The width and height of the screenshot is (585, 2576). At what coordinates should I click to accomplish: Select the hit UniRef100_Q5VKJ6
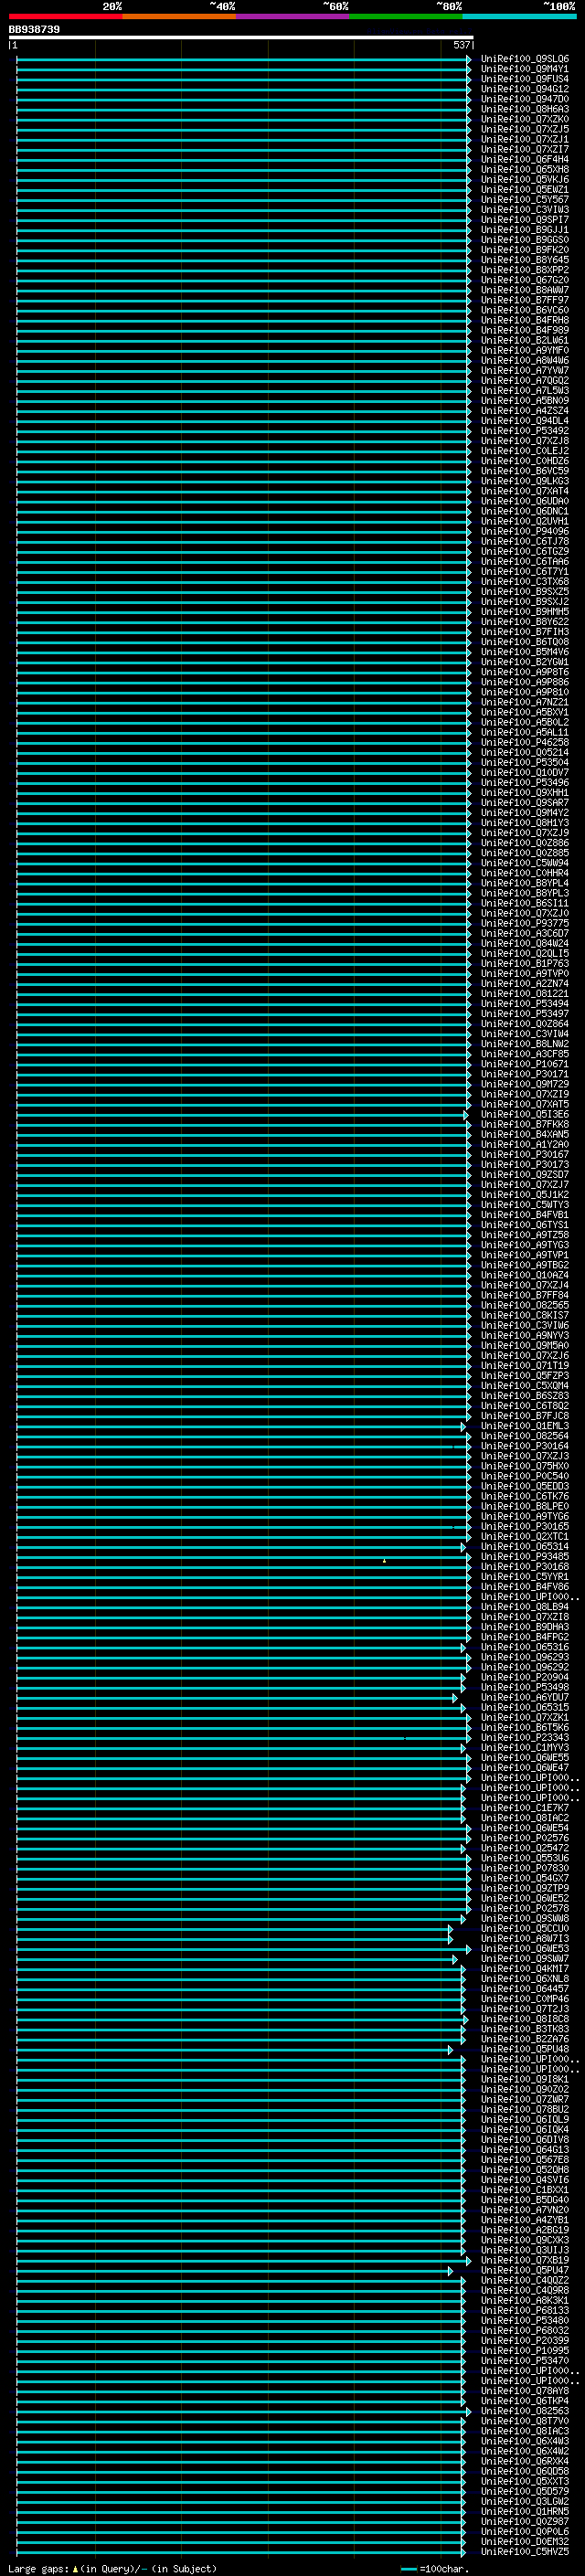coord(524,180)
